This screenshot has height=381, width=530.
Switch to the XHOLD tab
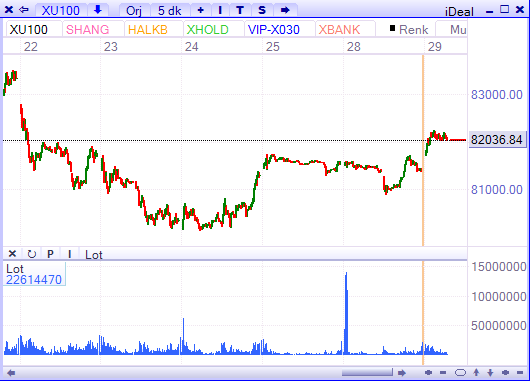coord(208,29)
